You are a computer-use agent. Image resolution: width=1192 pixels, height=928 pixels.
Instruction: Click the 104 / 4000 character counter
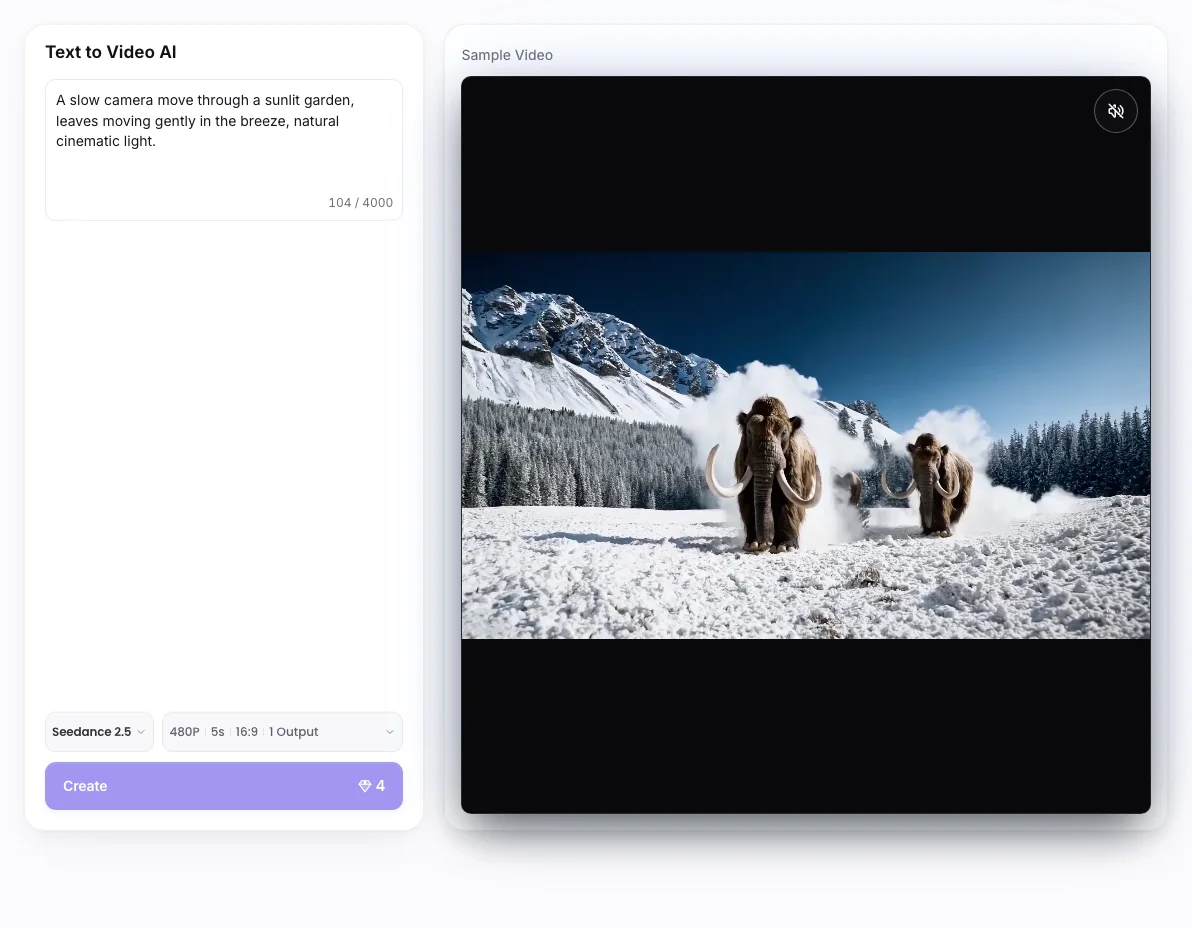click(x=360, y=203)
